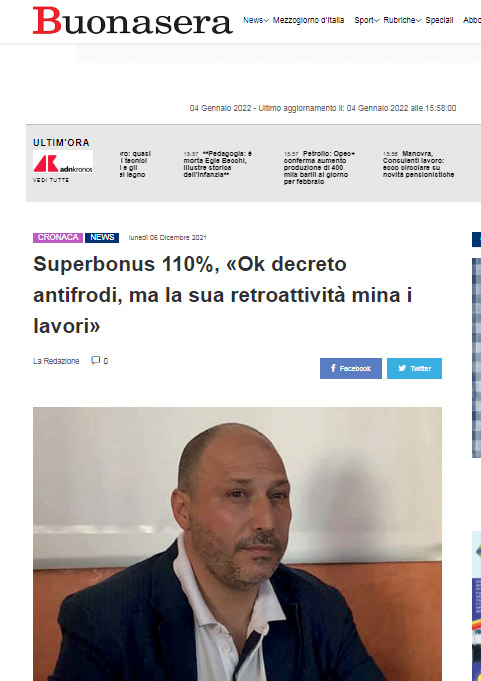Expand the News dropdown menu

click(x=256, y=20)
